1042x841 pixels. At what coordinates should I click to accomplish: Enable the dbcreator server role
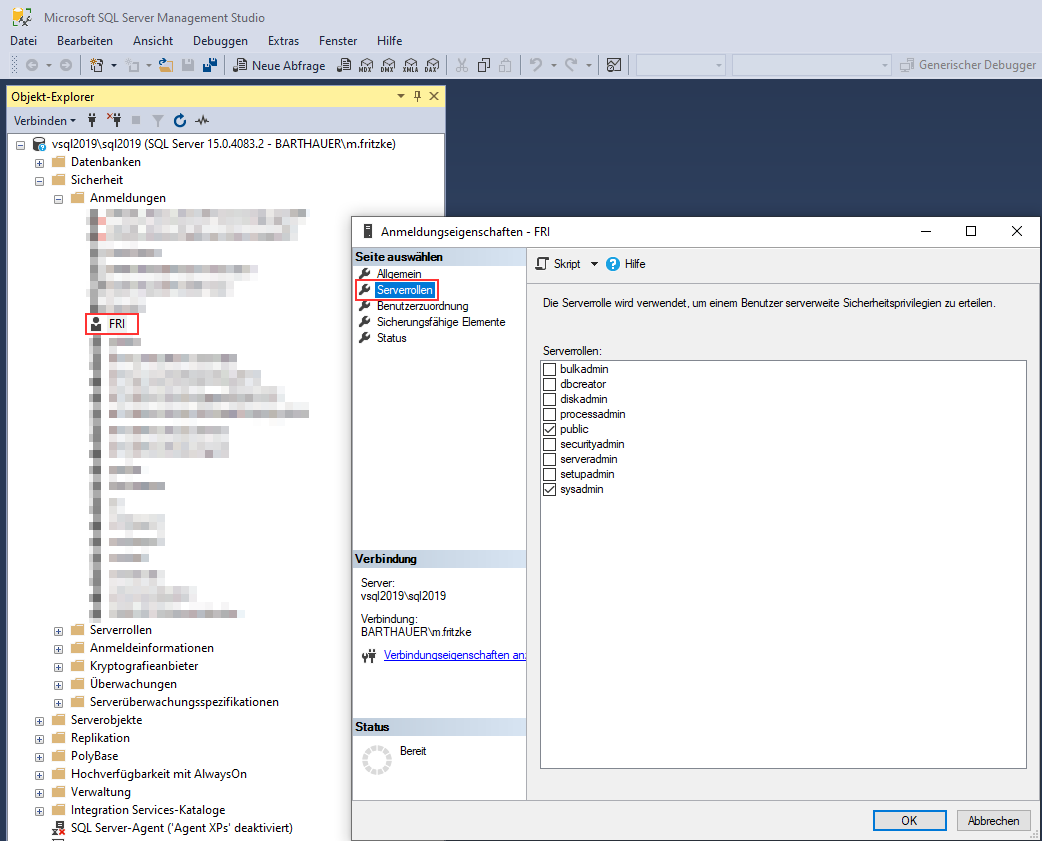(x=549, y=384)
